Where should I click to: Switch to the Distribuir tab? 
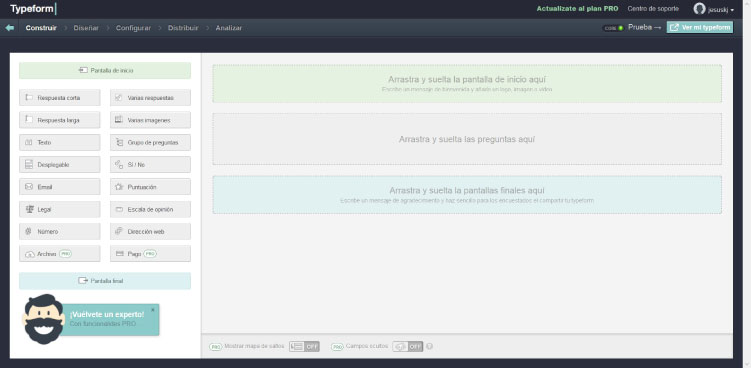(183, 28)
